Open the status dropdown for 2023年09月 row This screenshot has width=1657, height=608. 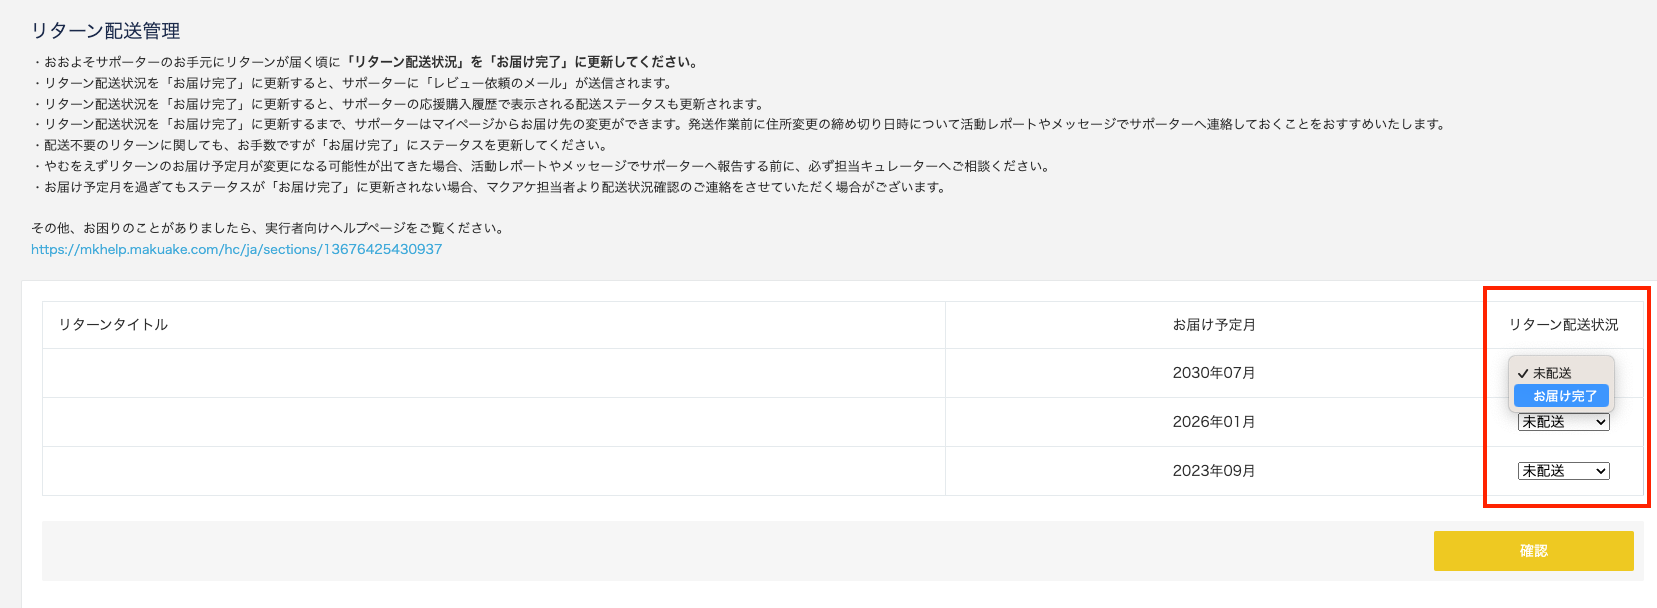[x=1563, y=471]
